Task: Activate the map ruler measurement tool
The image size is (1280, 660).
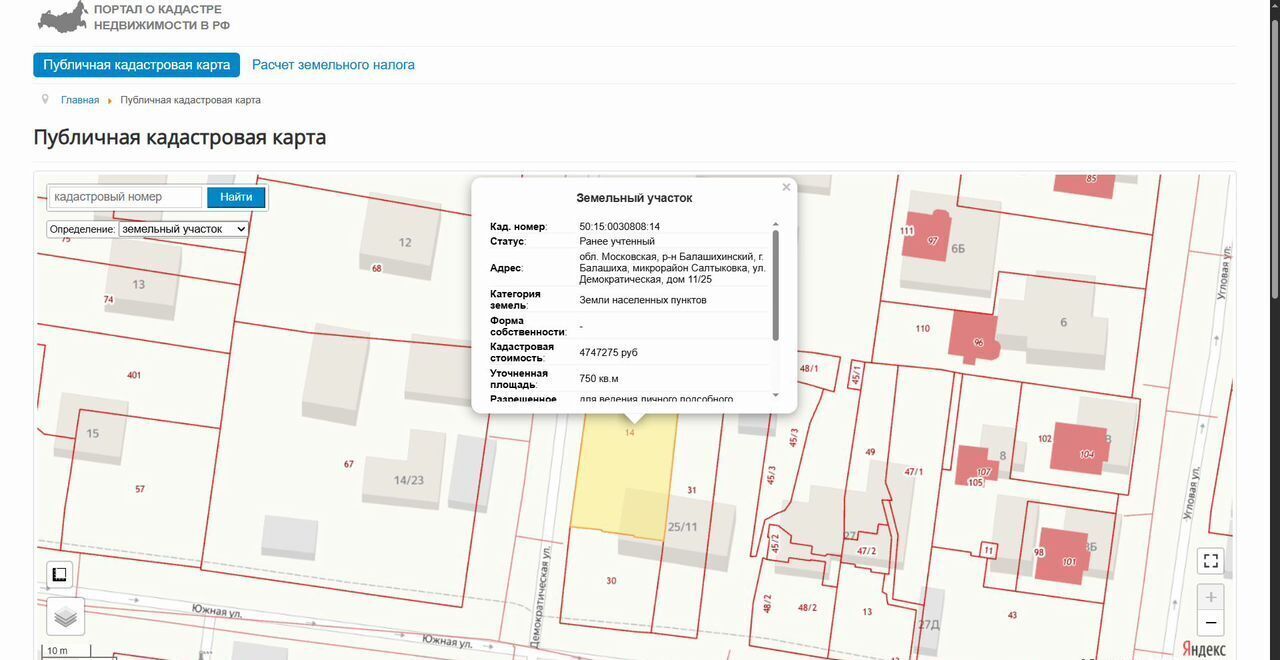Action: [x=59, y=574]
